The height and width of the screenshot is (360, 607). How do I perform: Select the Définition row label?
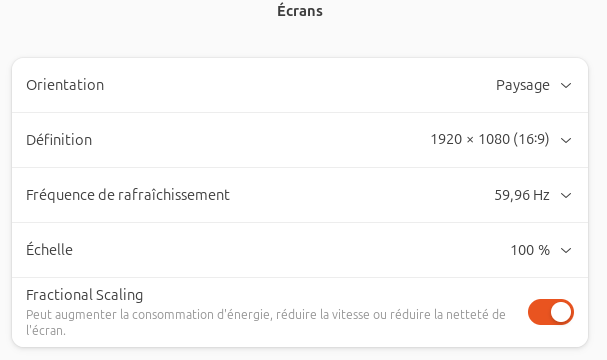pos(59,140)
